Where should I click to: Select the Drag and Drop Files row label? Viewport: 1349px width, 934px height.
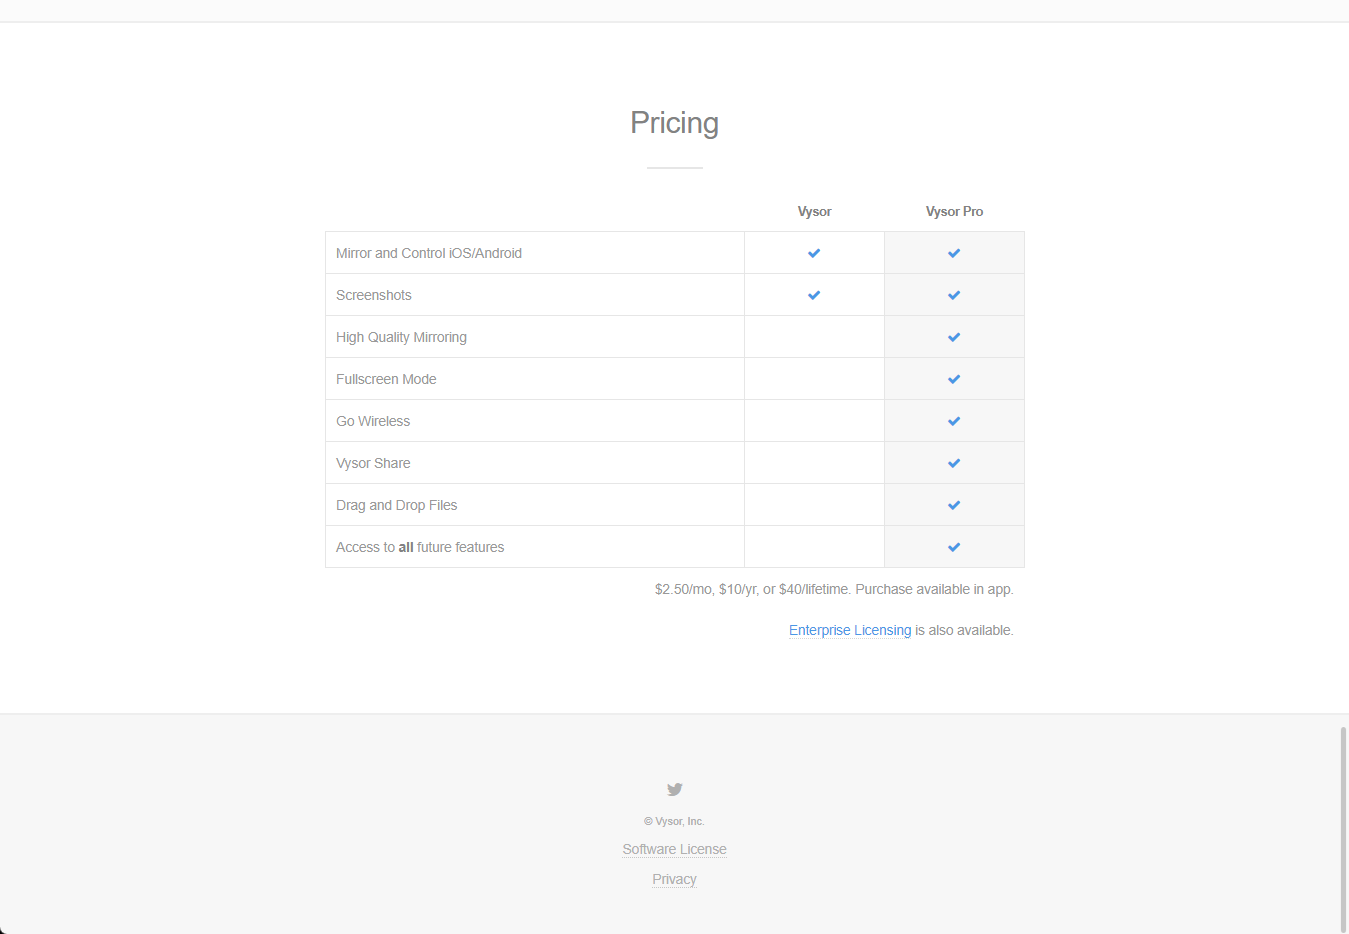click(x=396, y=505)
